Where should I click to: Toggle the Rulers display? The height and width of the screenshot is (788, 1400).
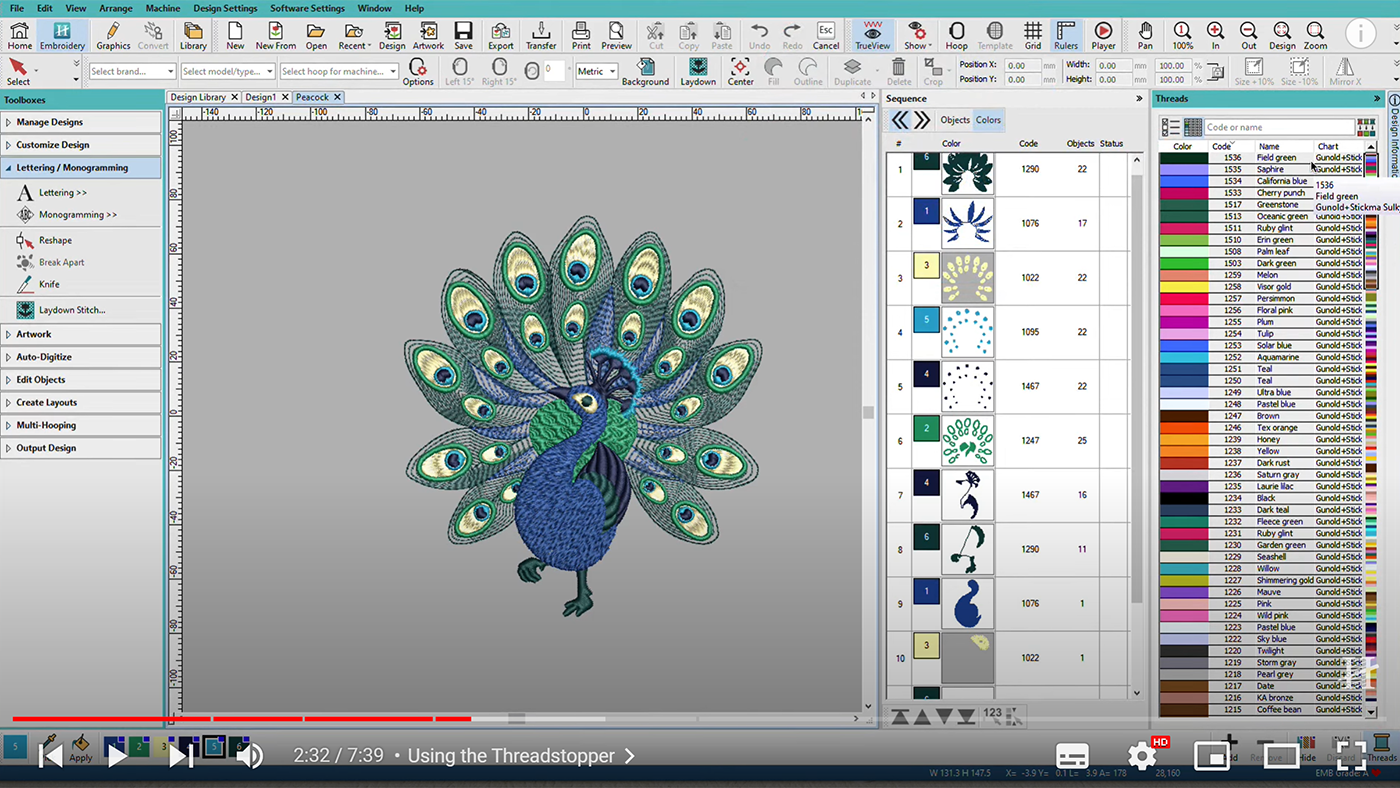(1065, 35)
